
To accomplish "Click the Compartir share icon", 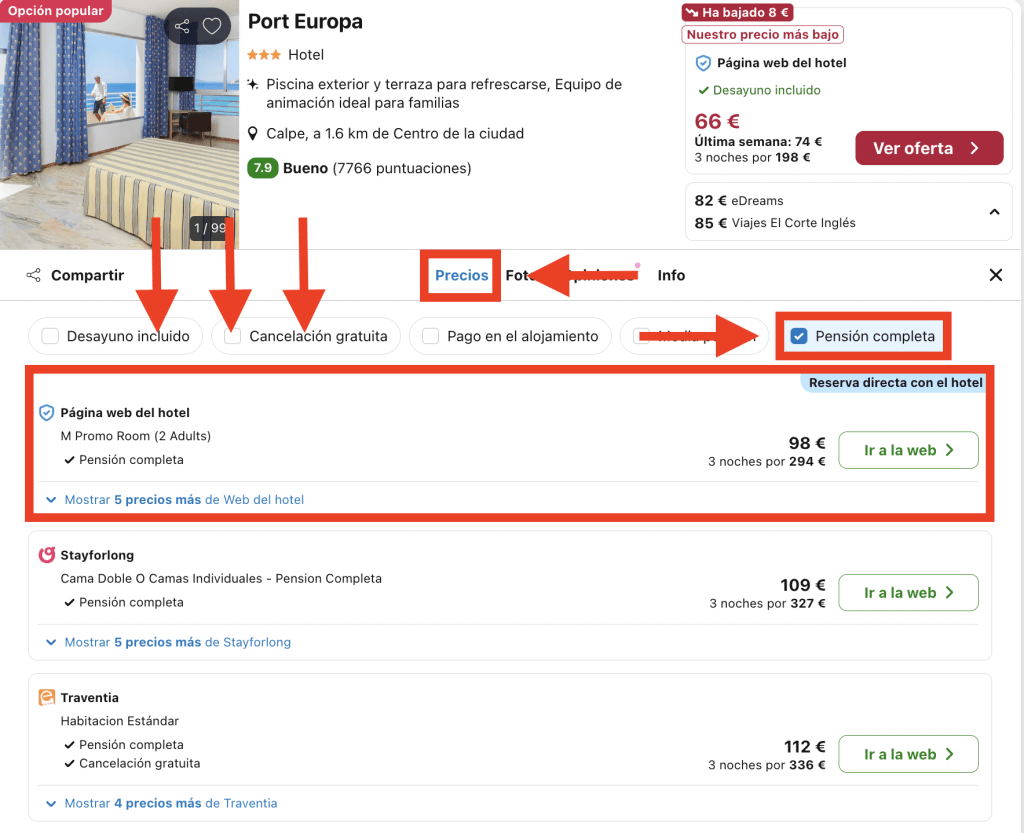I will [34, 275].
